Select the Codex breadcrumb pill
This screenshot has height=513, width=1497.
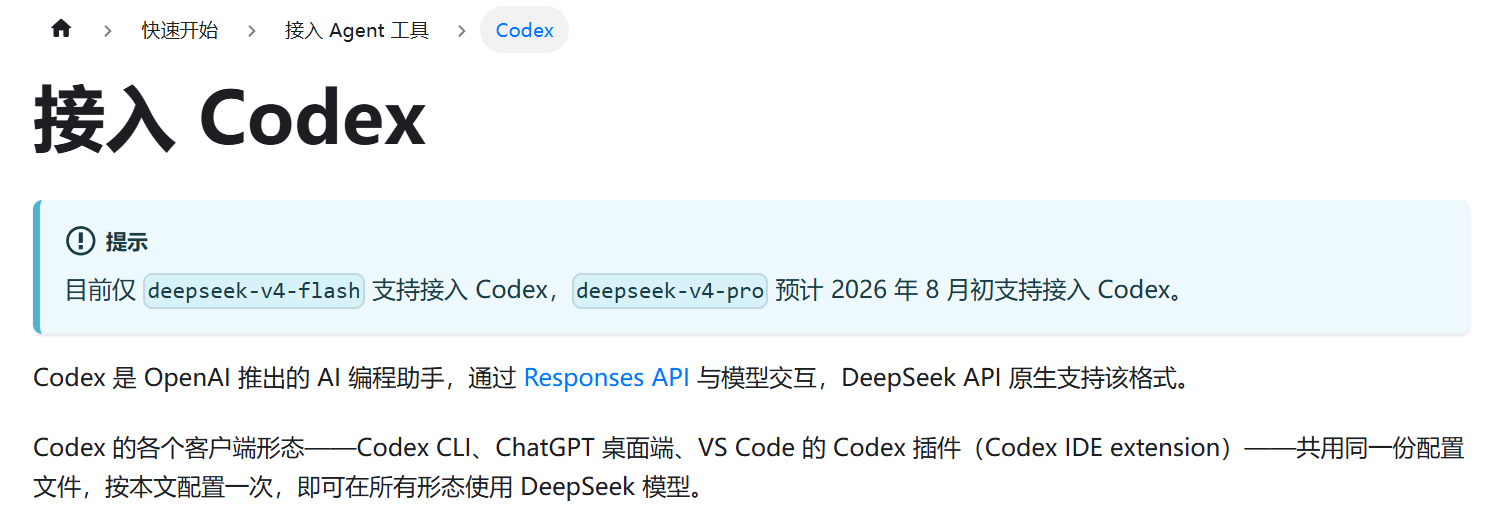(x=524, y=30)
